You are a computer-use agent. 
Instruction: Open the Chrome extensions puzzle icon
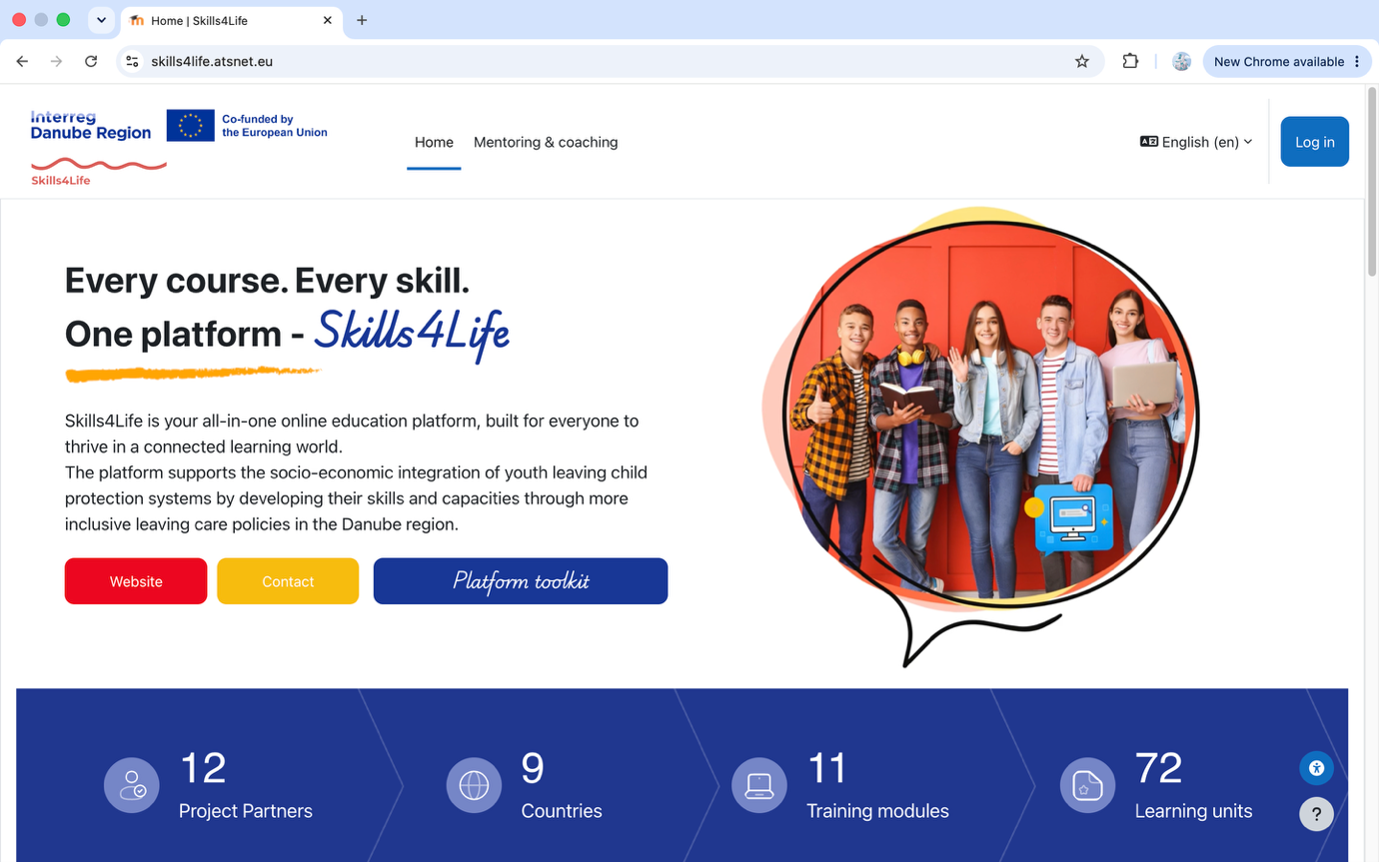[x=1130, y=61]
